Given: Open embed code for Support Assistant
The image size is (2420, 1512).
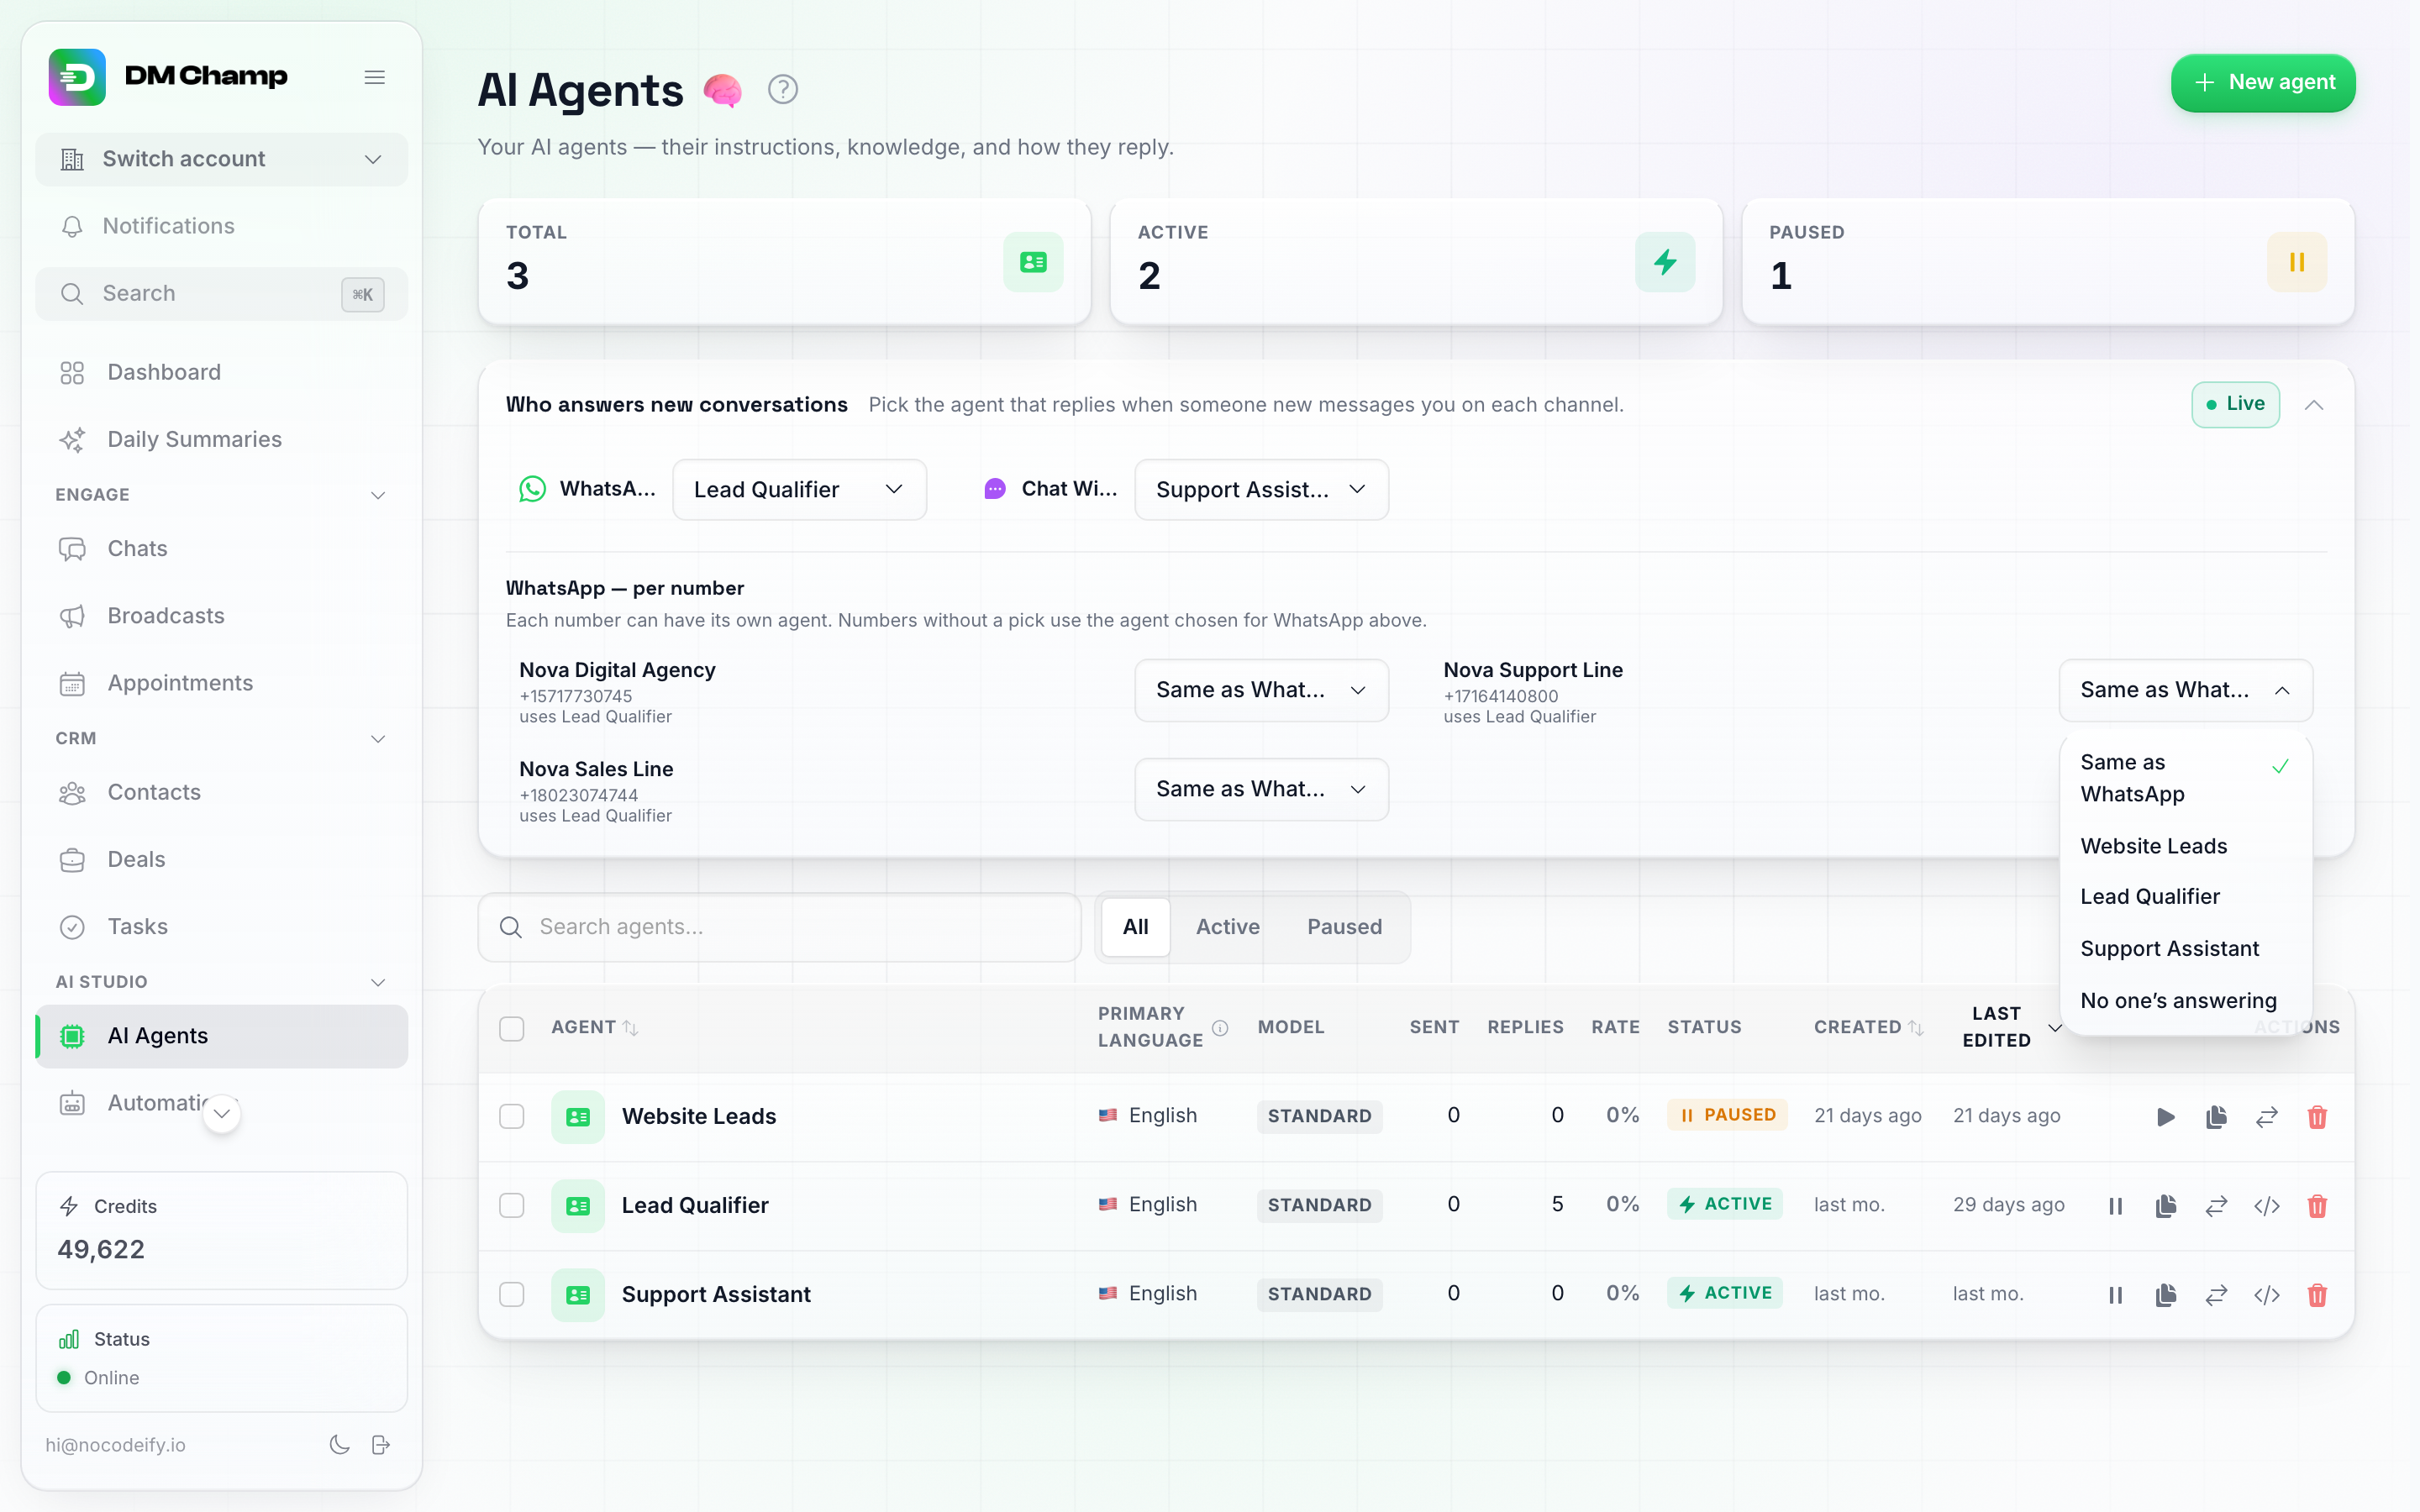Looking at the screenshot, I should [2266, 1295].
